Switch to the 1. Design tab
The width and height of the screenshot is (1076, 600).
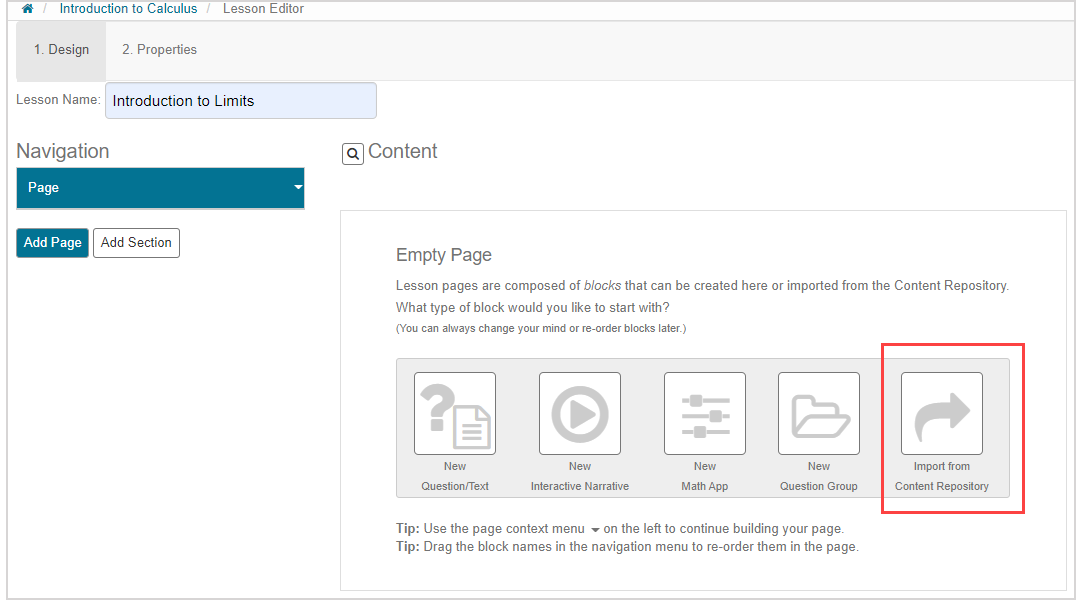point(61,49)
